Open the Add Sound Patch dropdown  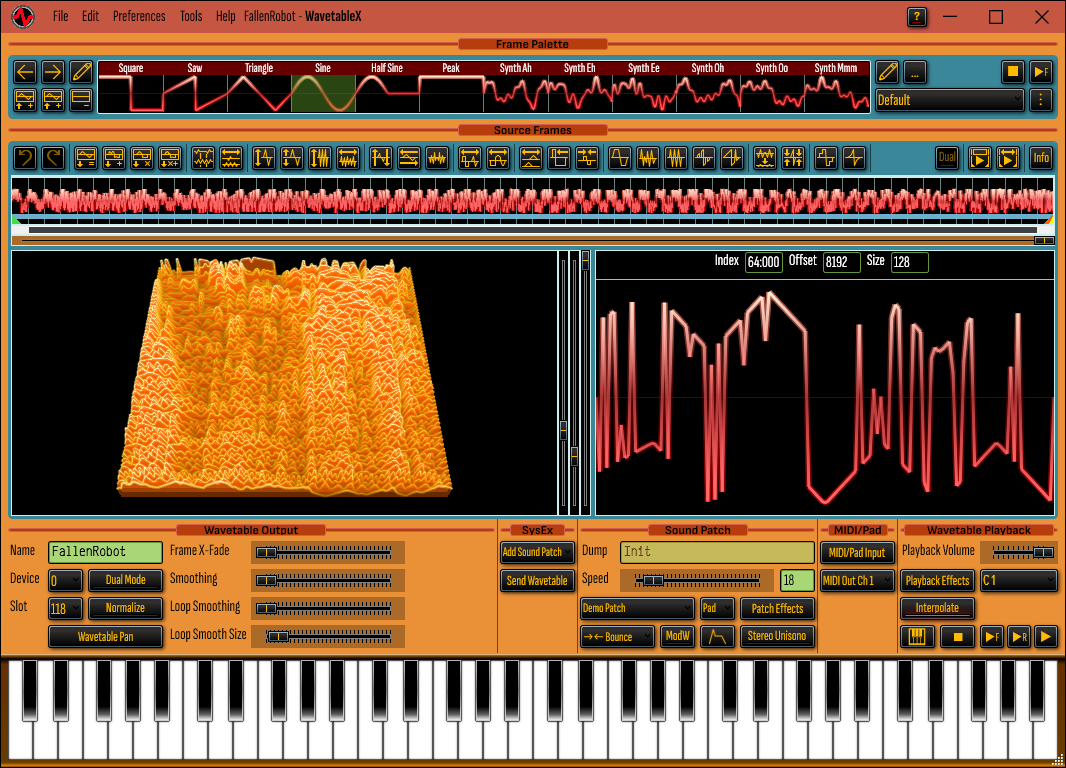[537, 552]
